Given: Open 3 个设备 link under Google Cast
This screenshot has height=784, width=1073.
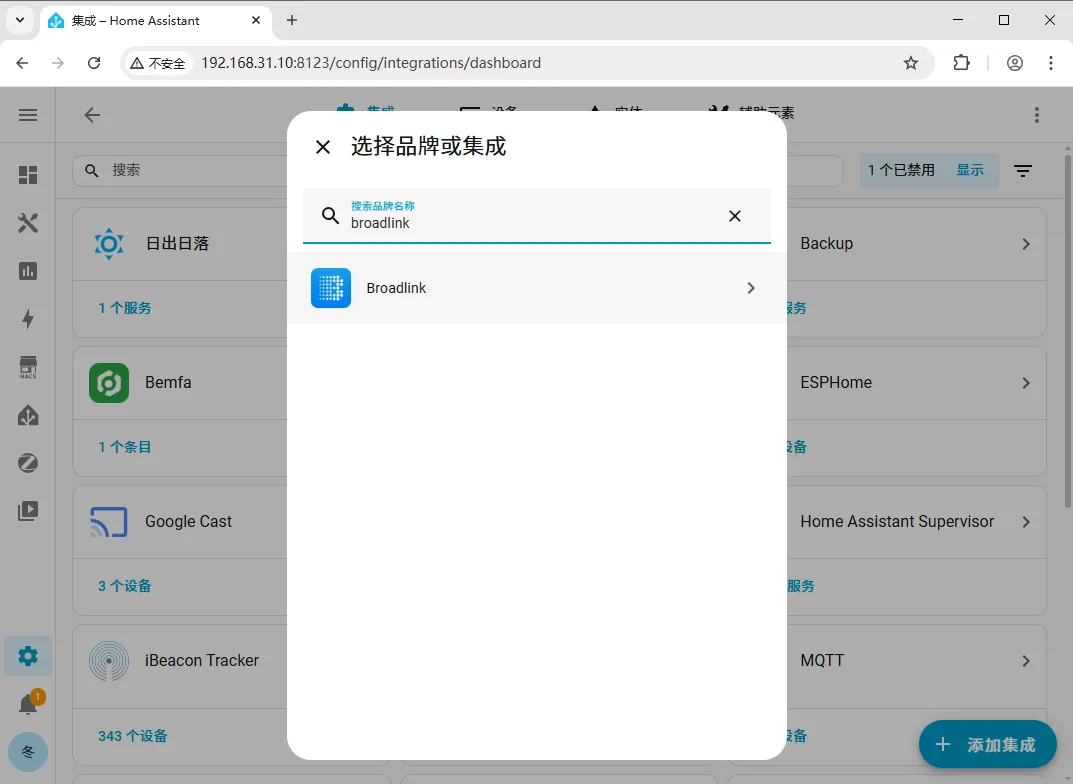Looking at the screenshot, I should pos(125,586).
